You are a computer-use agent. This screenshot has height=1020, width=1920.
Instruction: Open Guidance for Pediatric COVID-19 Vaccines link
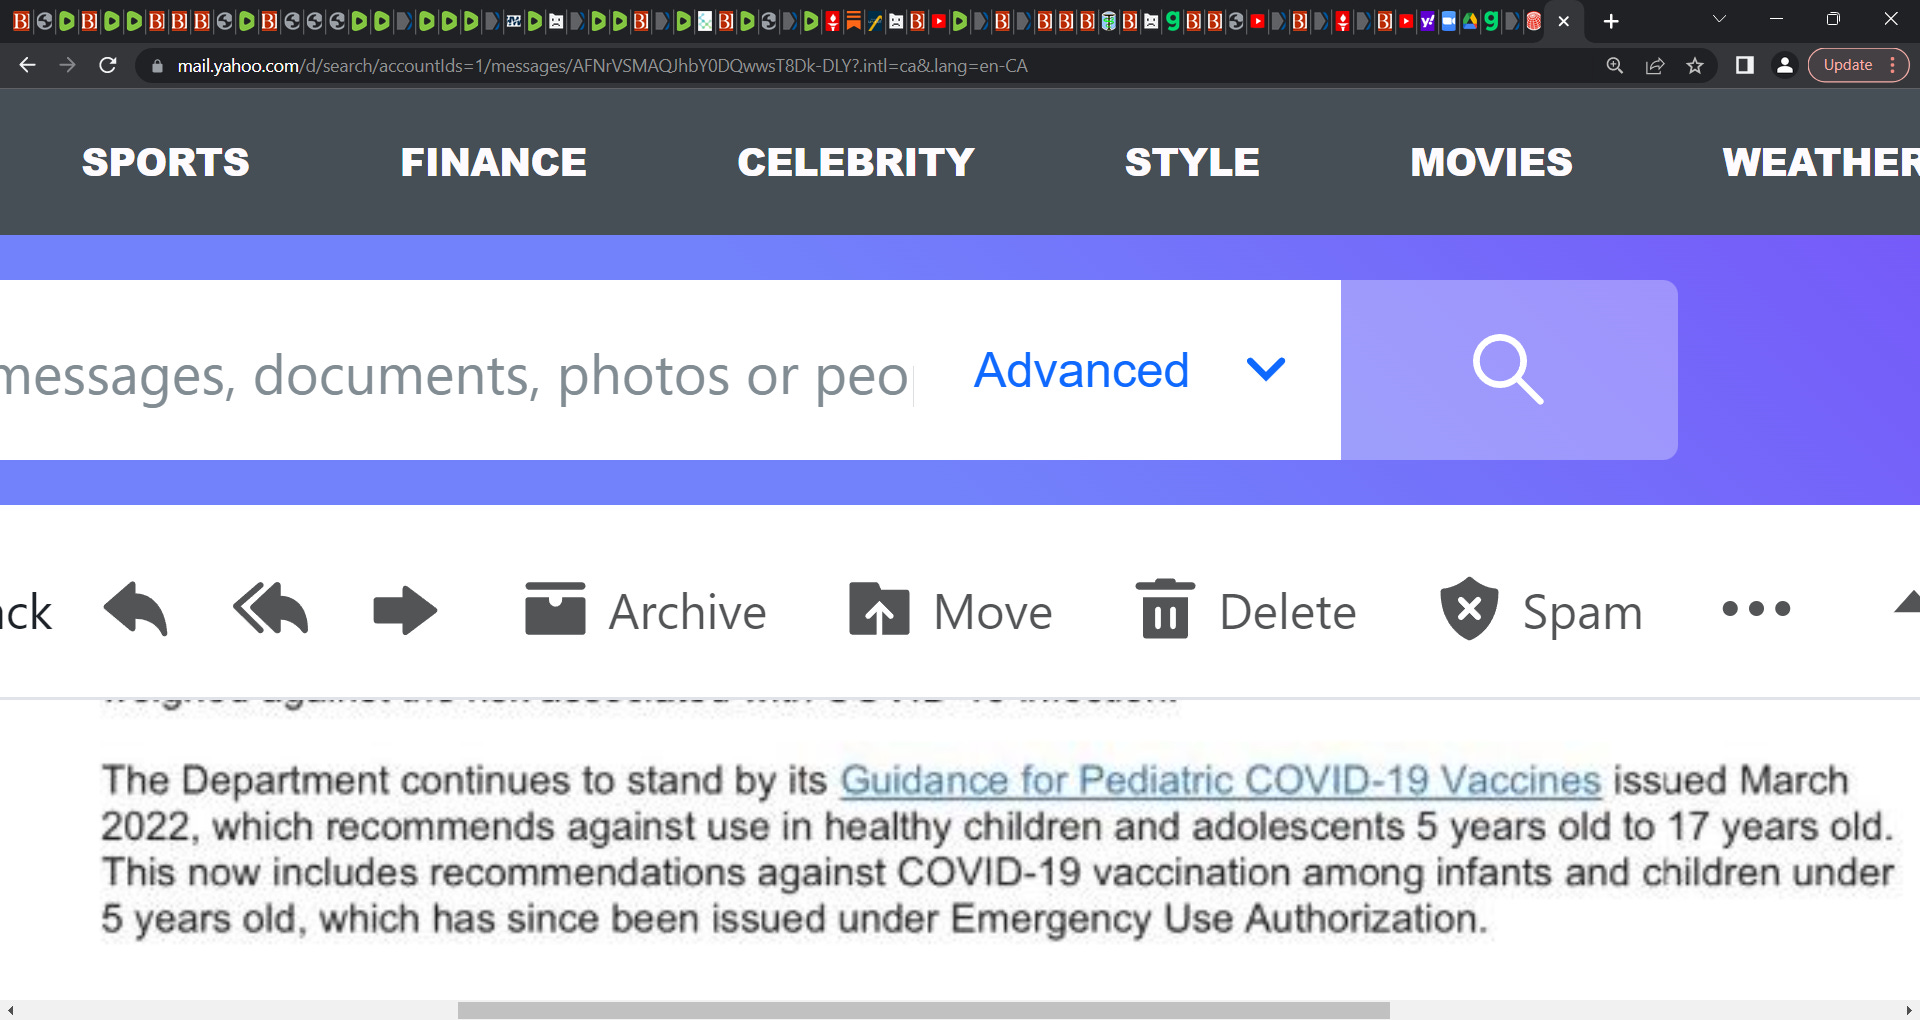pyautogui.click(x=1221, y=780)
